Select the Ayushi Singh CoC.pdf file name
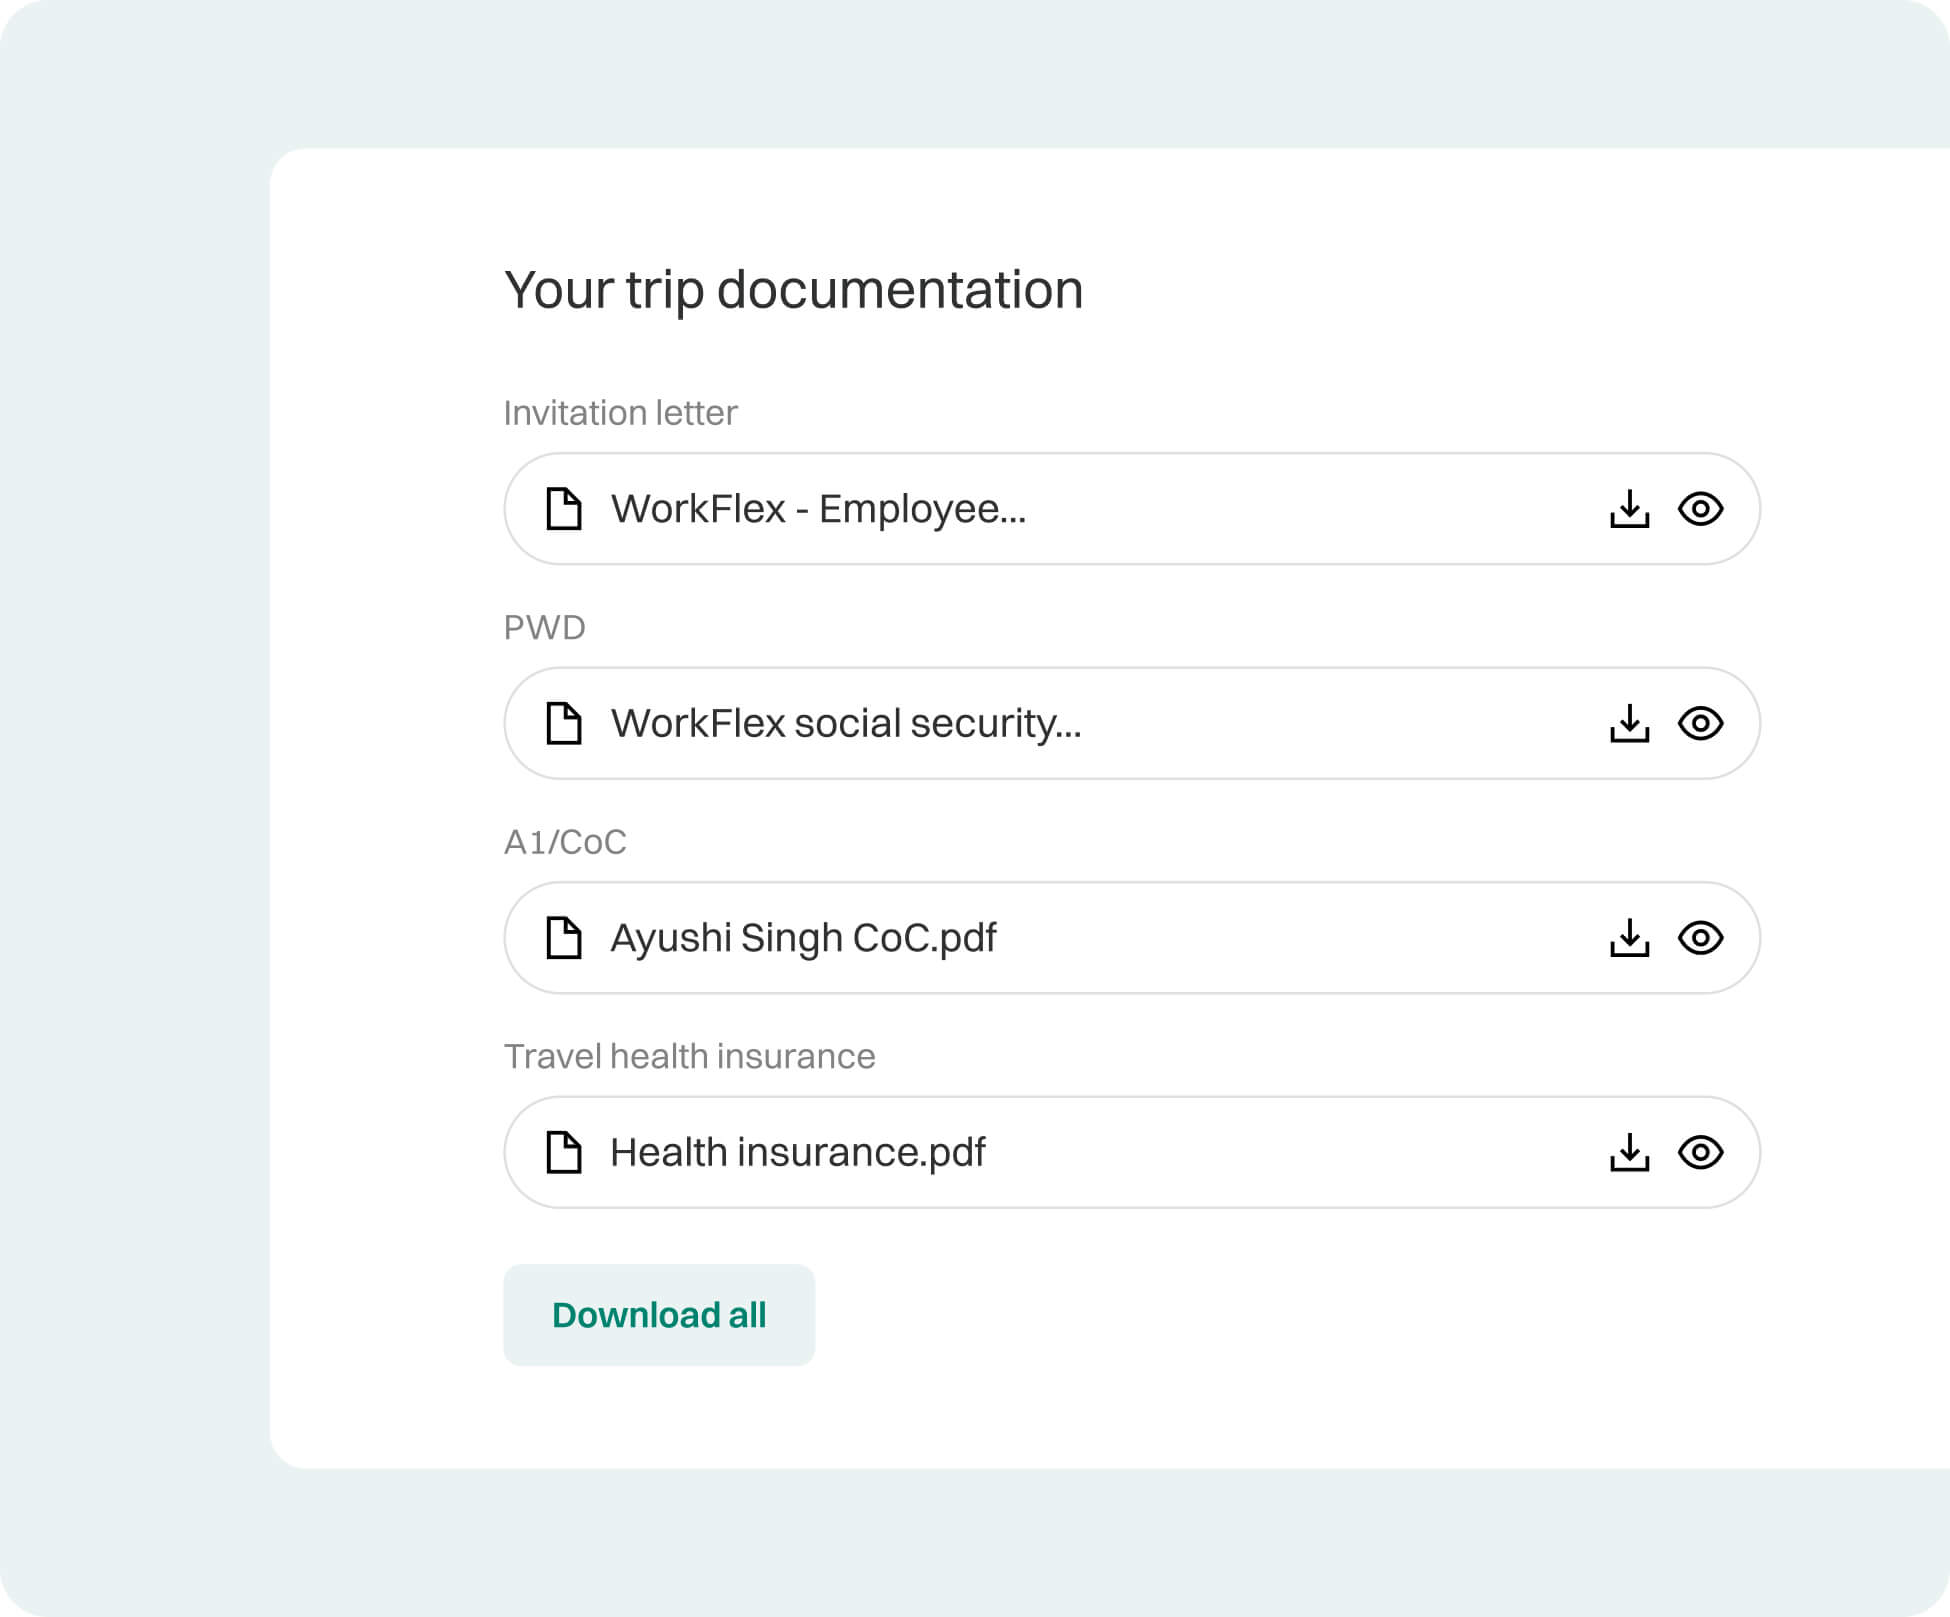This screenshot has height=1617, width=1950. 803,938
